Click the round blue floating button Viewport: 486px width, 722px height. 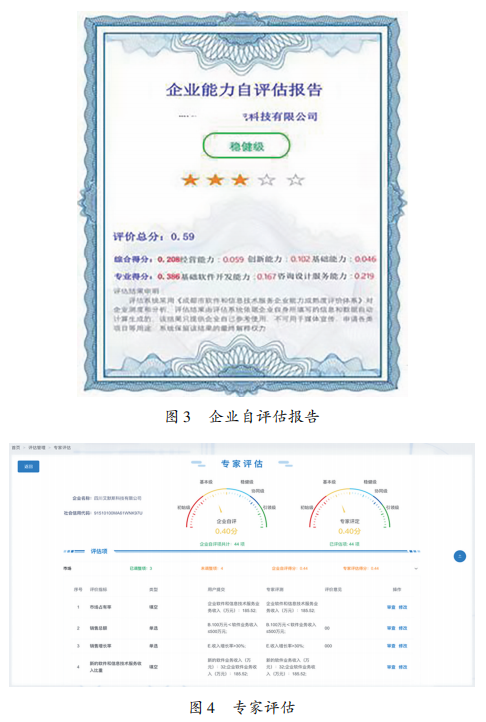[460, 556]
